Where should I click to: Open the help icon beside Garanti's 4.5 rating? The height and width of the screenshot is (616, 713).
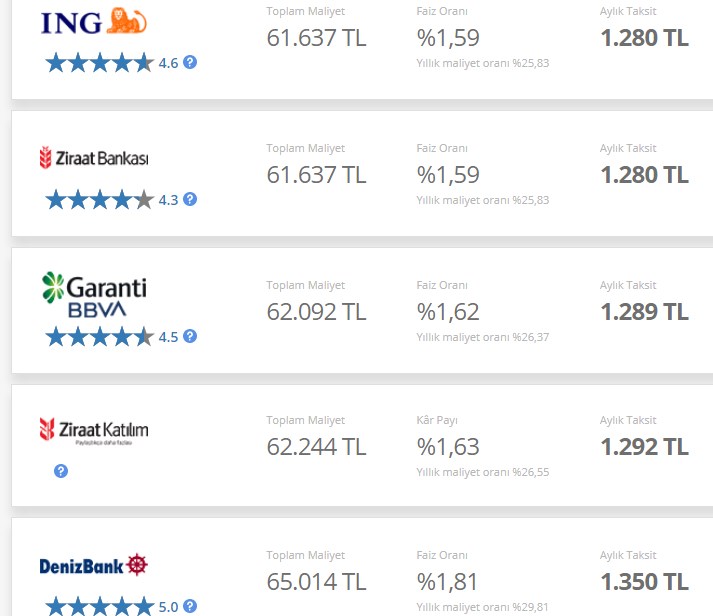point(190,336)
